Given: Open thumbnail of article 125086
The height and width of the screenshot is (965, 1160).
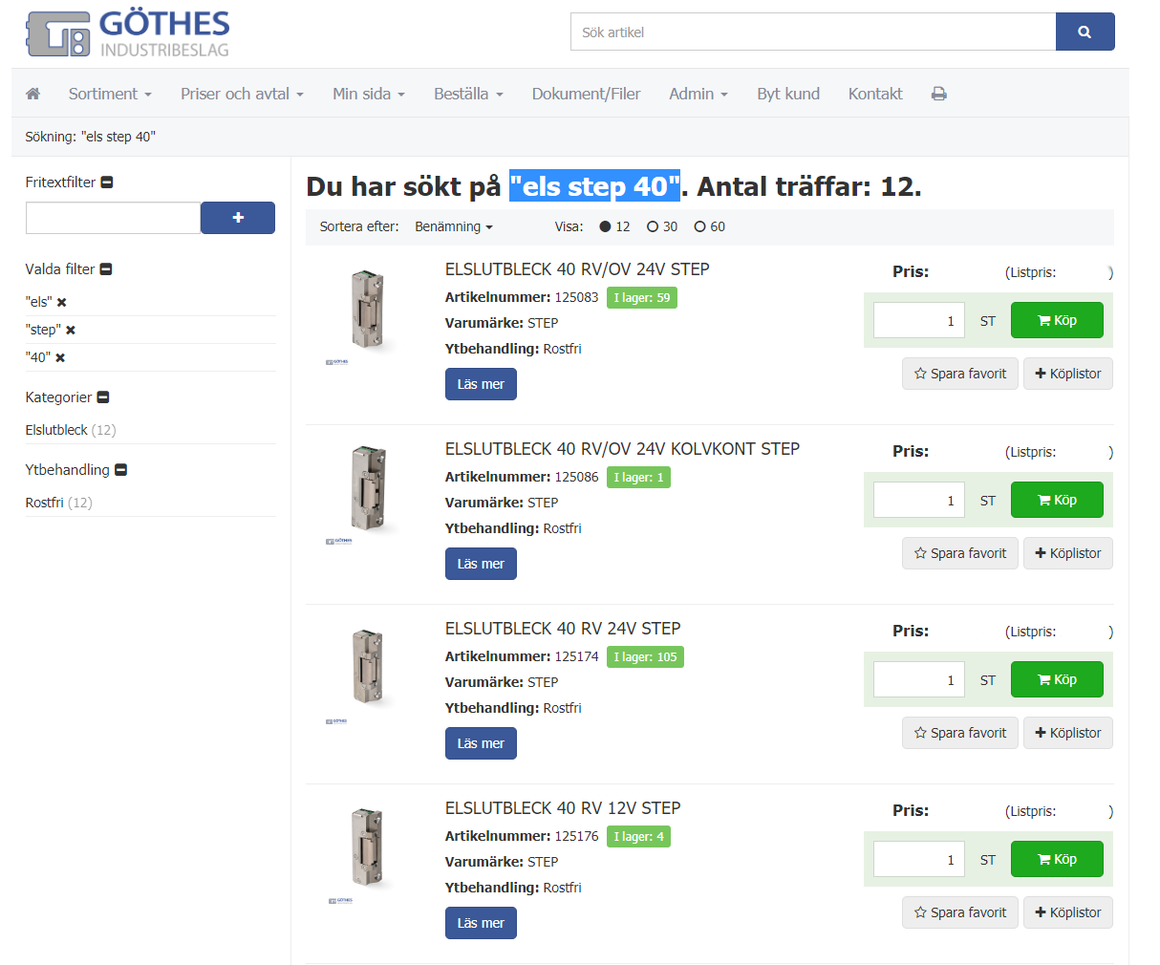Looking at the screenshot, I should tap(366, 494).
